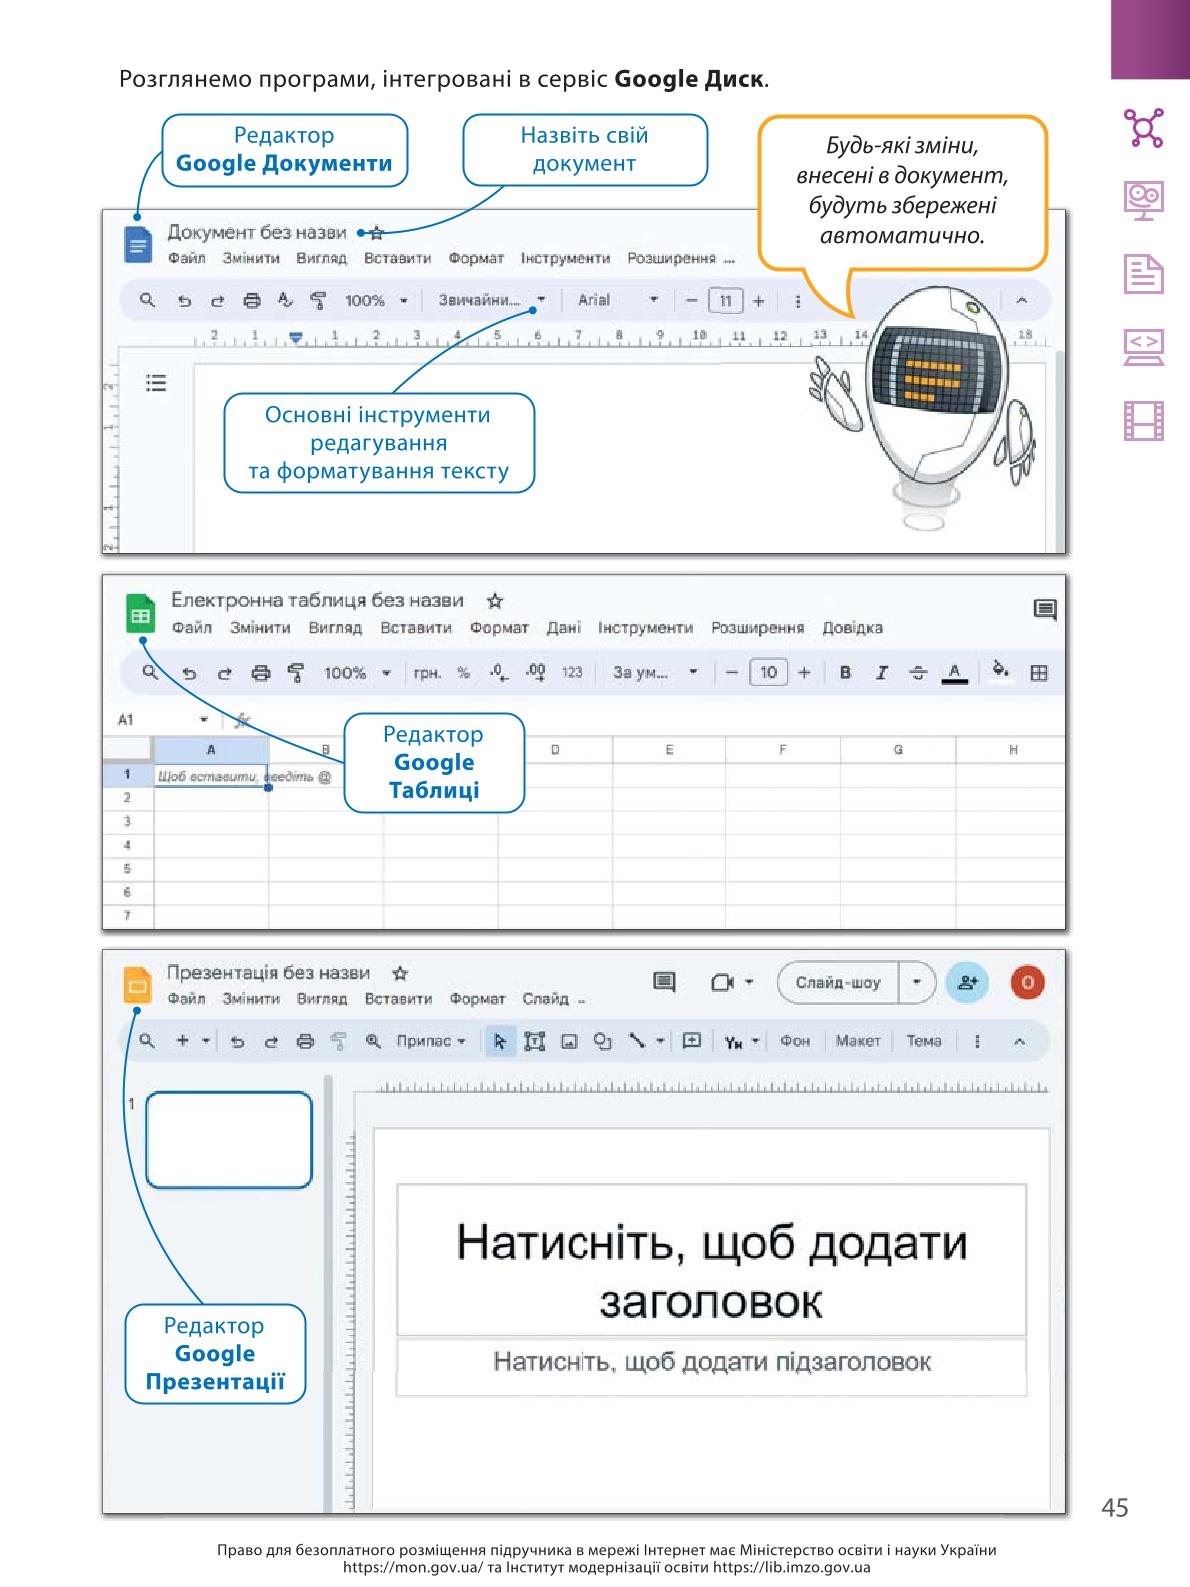The image size is (1190, 1587).
Task: Add a new slide with the plus button
Action: tap(182, 1041)
